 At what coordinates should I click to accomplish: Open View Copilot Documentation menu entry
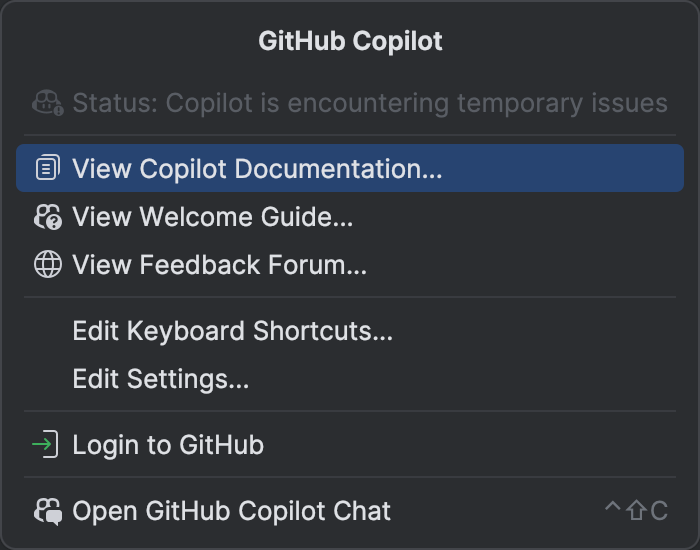coord(350,168)
